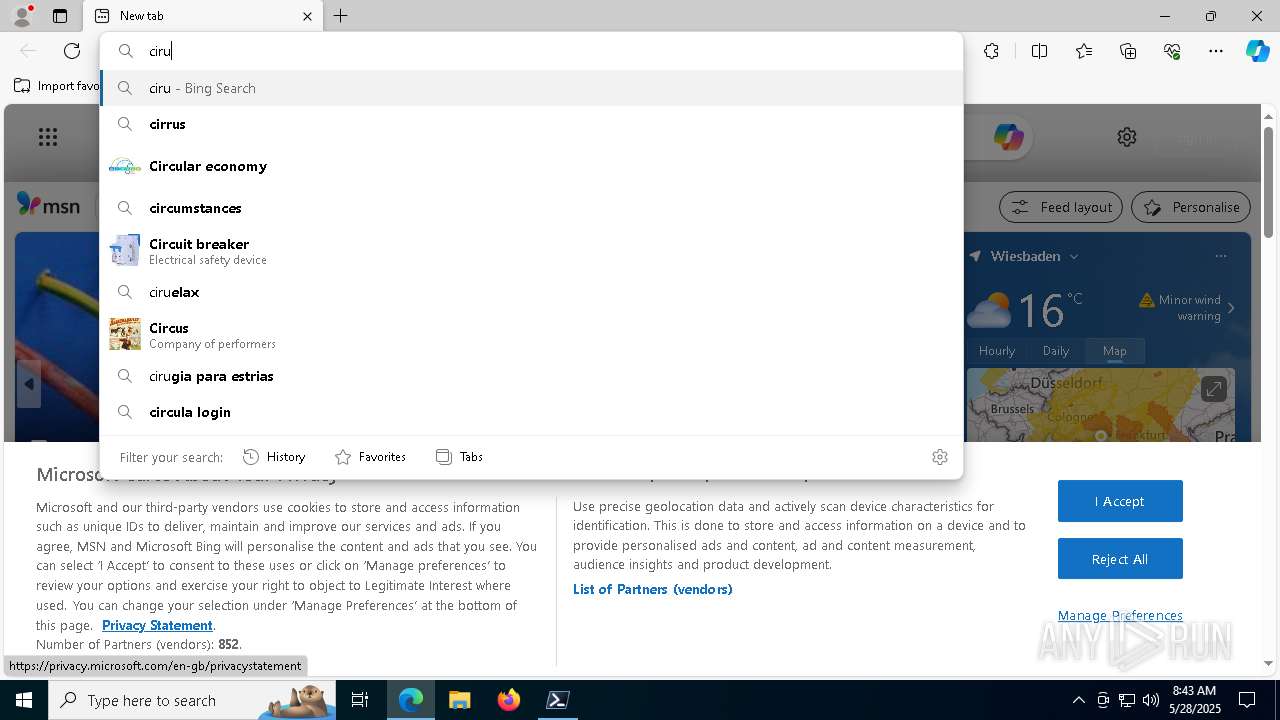Click the browser profile avatar icon
Viewport: 1280px width, 720px height.
click(21, 16)
